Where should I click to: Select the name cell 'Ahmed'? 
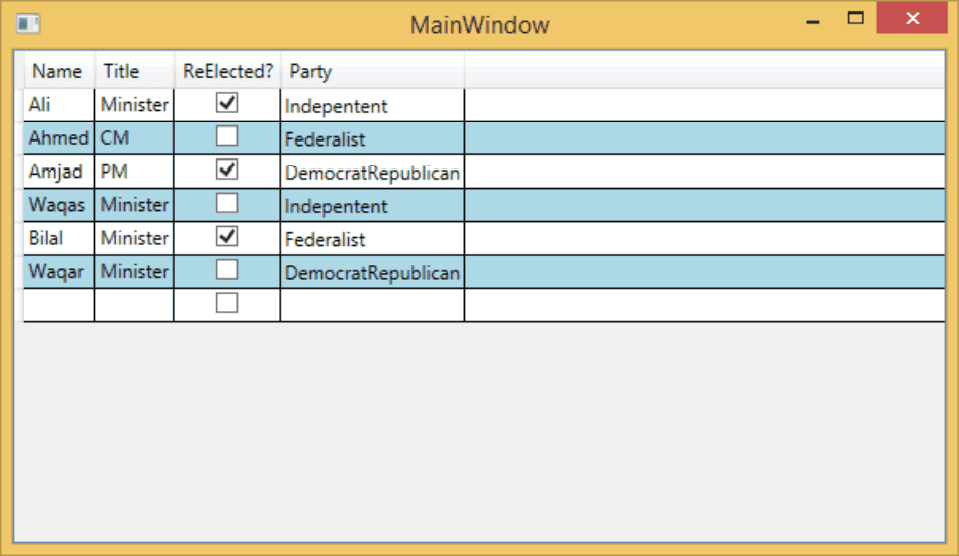(59, 138)
